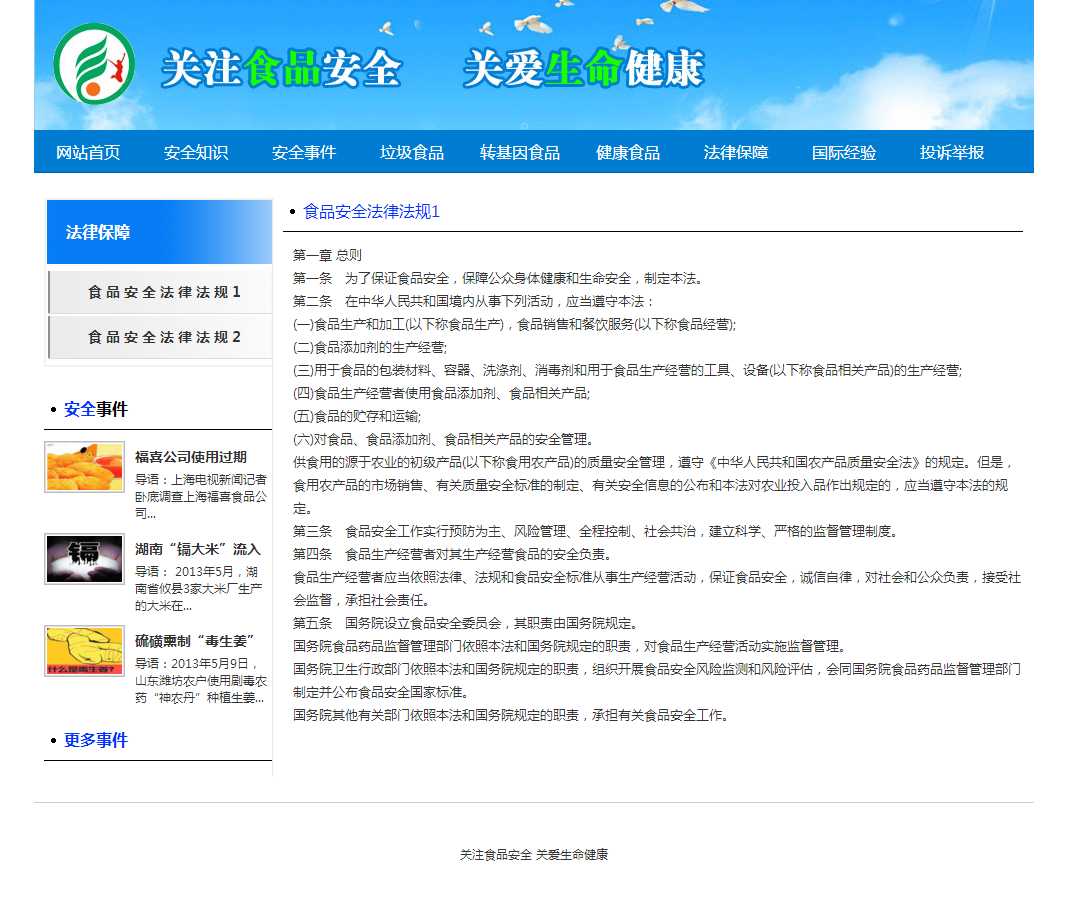The image size is (1067, 918).
Task: Select 食品安全法律法规1 sidebar button
Action: point(161,292)
